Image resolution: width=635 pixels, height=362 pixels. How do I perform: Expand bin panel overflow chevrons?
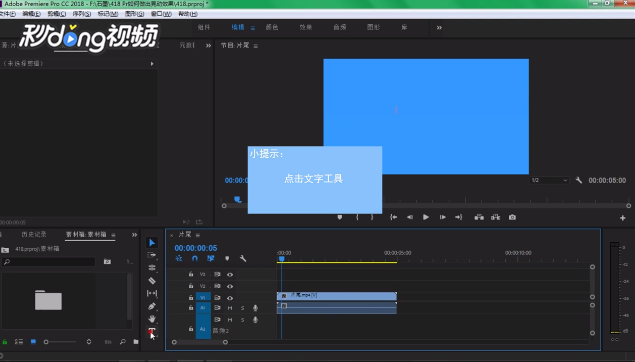coord(134,235)
